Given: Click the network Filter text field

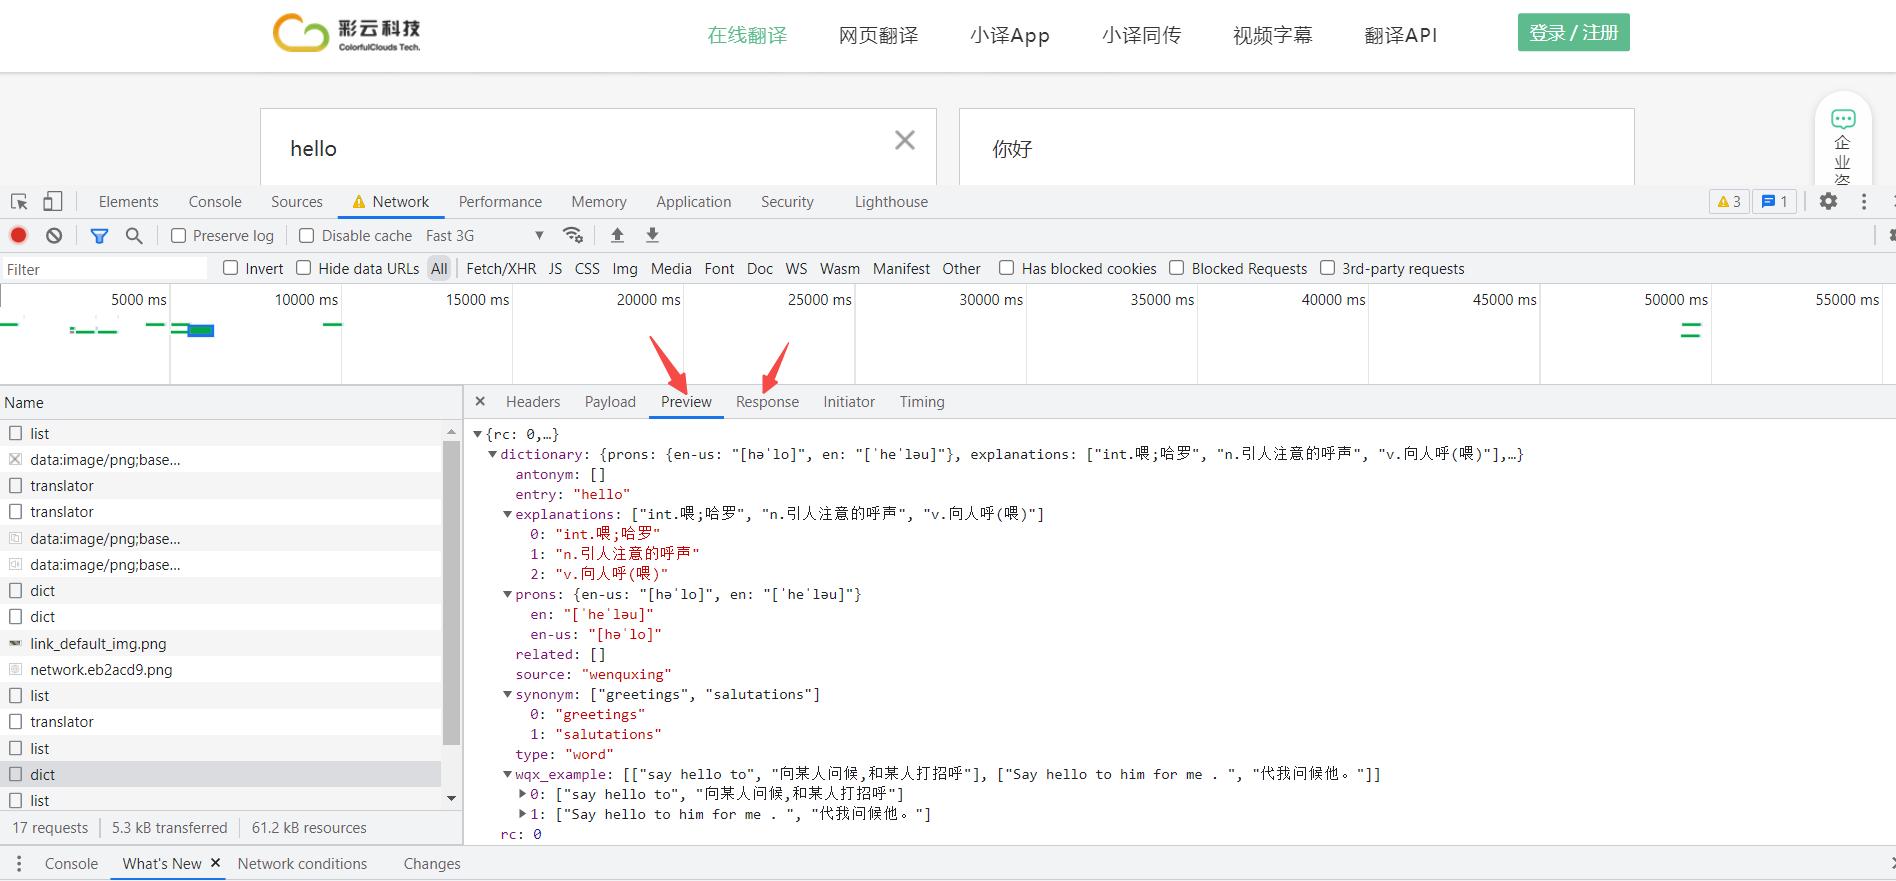Looking at the screenshot, I should click(105, 269).
